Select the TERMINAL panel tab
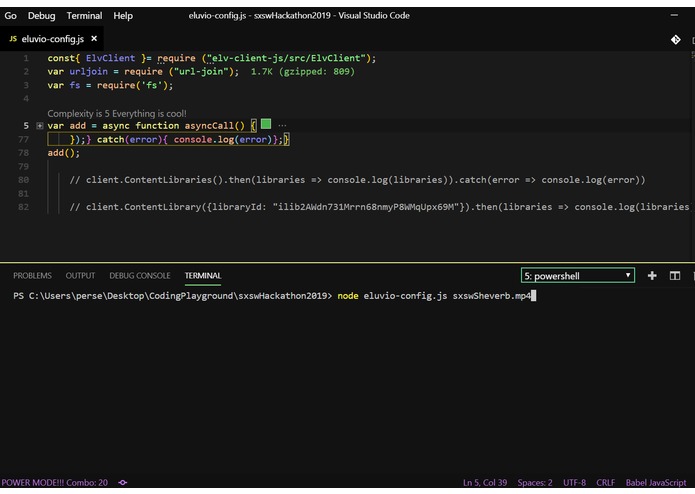This screenshot has width=695, height=494. pos(203,276)
